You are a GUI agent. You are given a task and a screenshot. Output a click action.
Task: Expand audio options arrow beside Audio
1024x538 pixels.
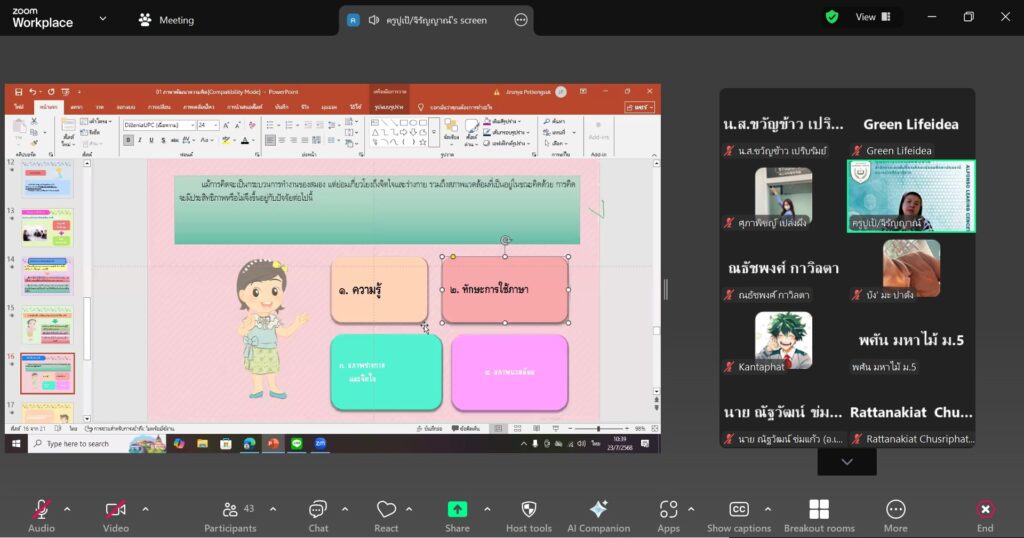coord(67,509)
